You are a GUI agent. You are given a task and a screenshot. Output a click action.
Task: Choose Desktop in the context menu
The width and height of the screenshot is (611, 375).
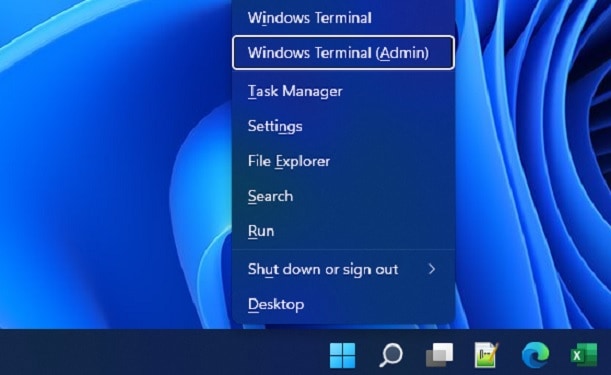click(x=343, y=304)
